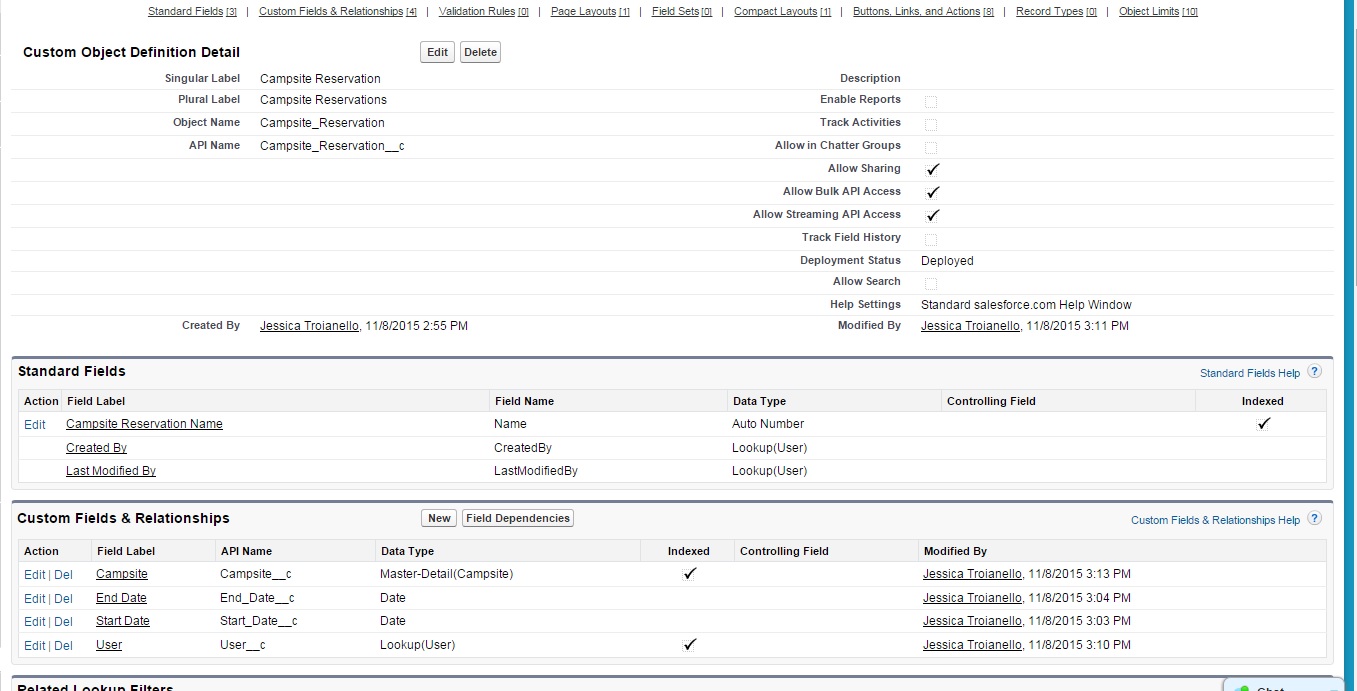Toggle the Enable Reports checkbox

pos(931,101)
